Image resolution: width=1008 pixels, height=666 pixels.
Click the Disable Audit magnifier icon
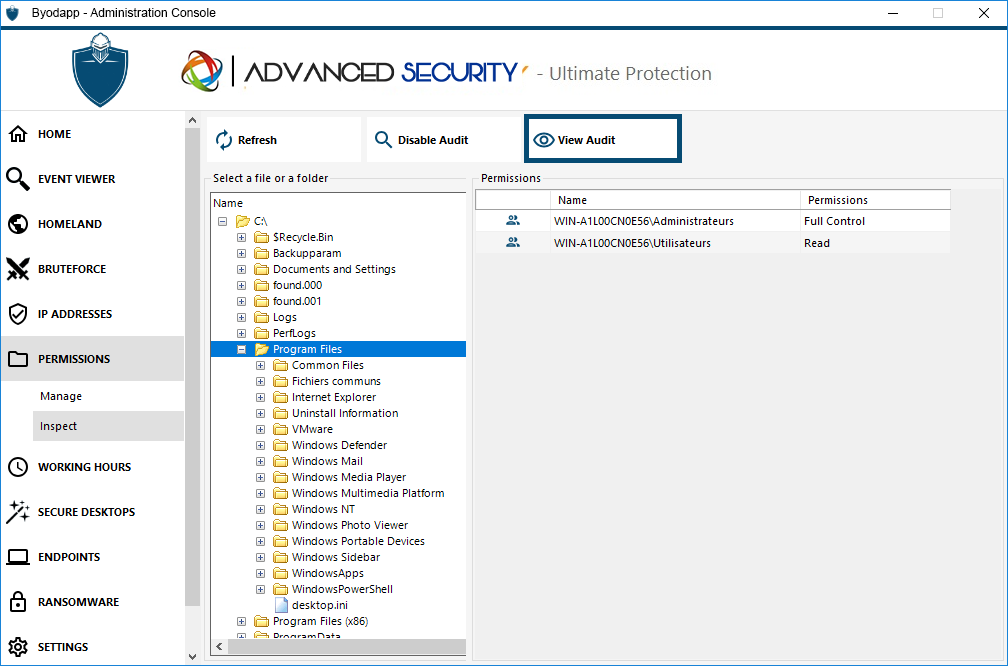click(x=383, y=140)
